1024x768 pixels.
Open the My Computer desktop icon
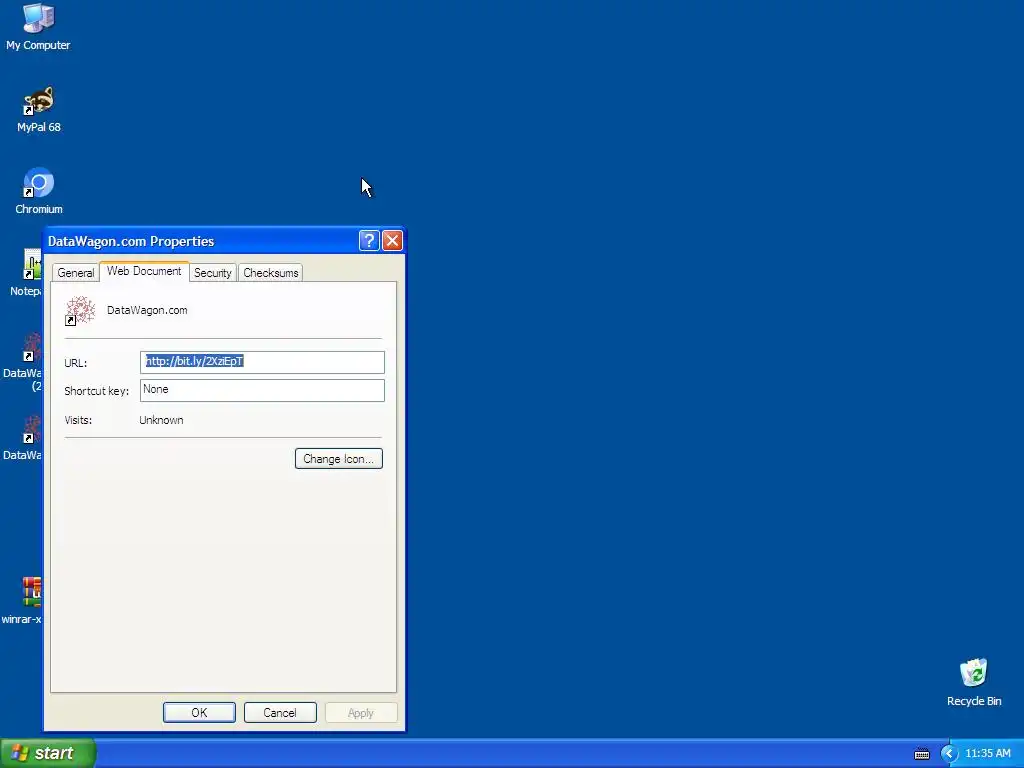38,26
